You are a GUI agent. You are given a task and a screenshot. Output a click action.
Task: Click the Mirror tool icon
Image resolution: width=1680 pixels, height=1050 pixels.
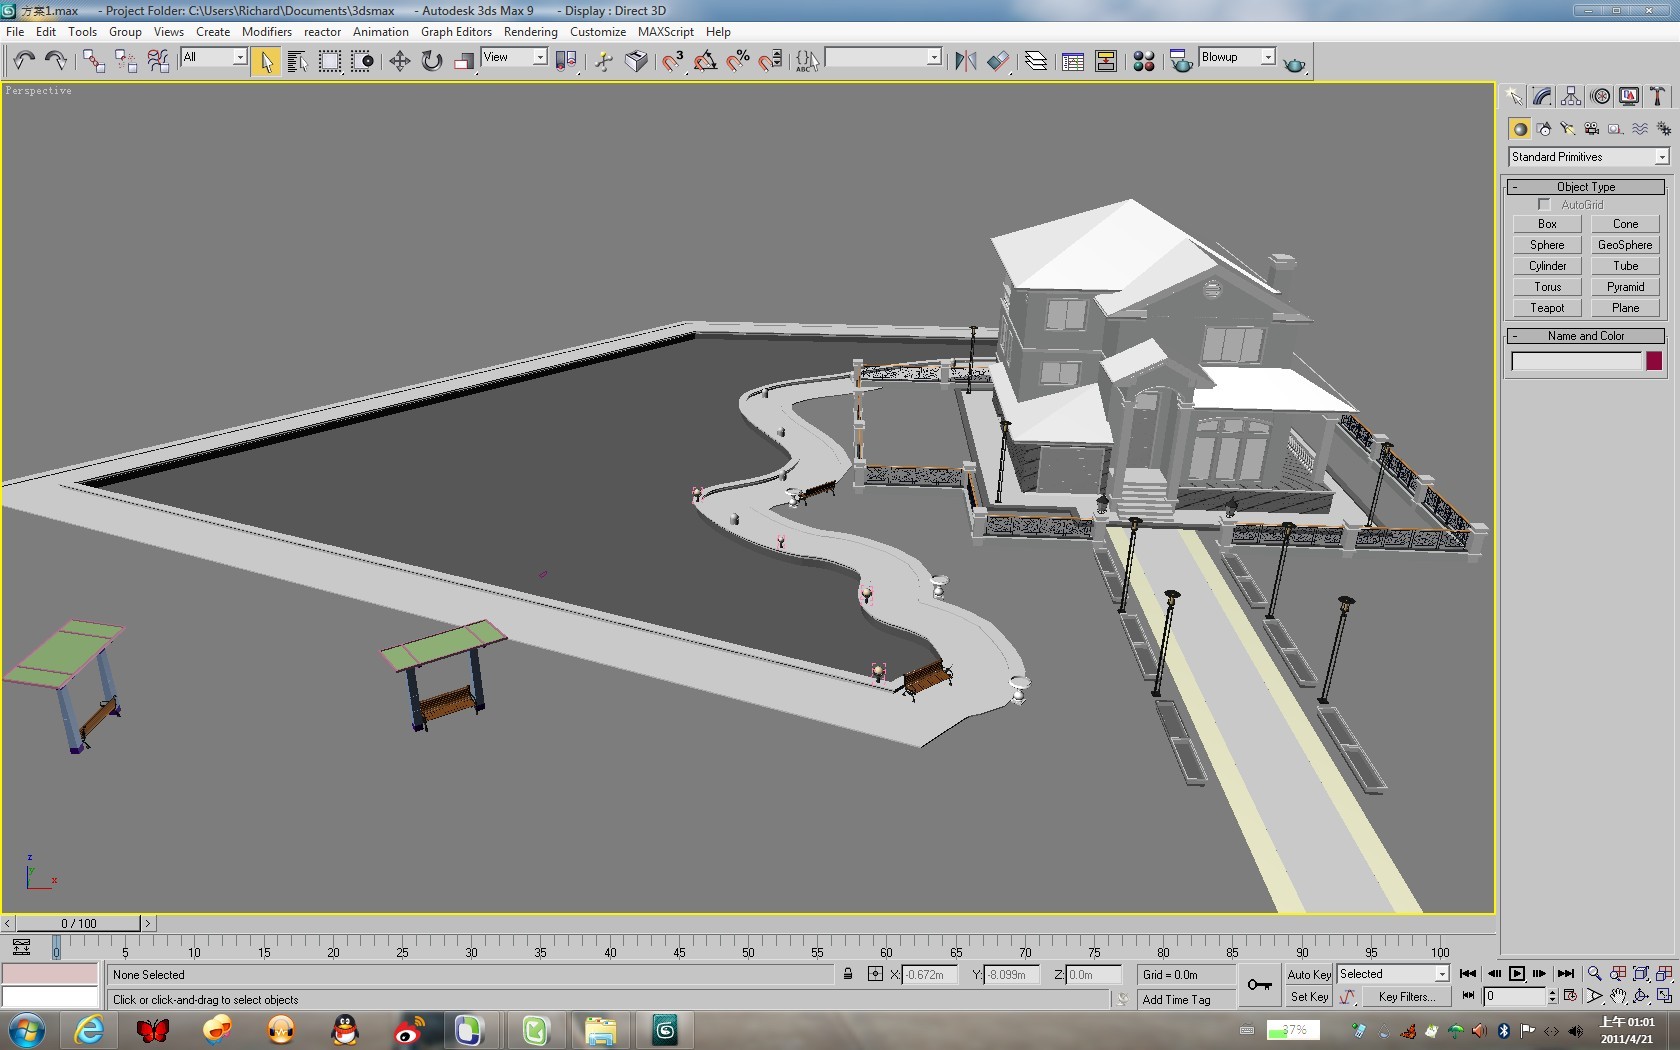[965, 61]
